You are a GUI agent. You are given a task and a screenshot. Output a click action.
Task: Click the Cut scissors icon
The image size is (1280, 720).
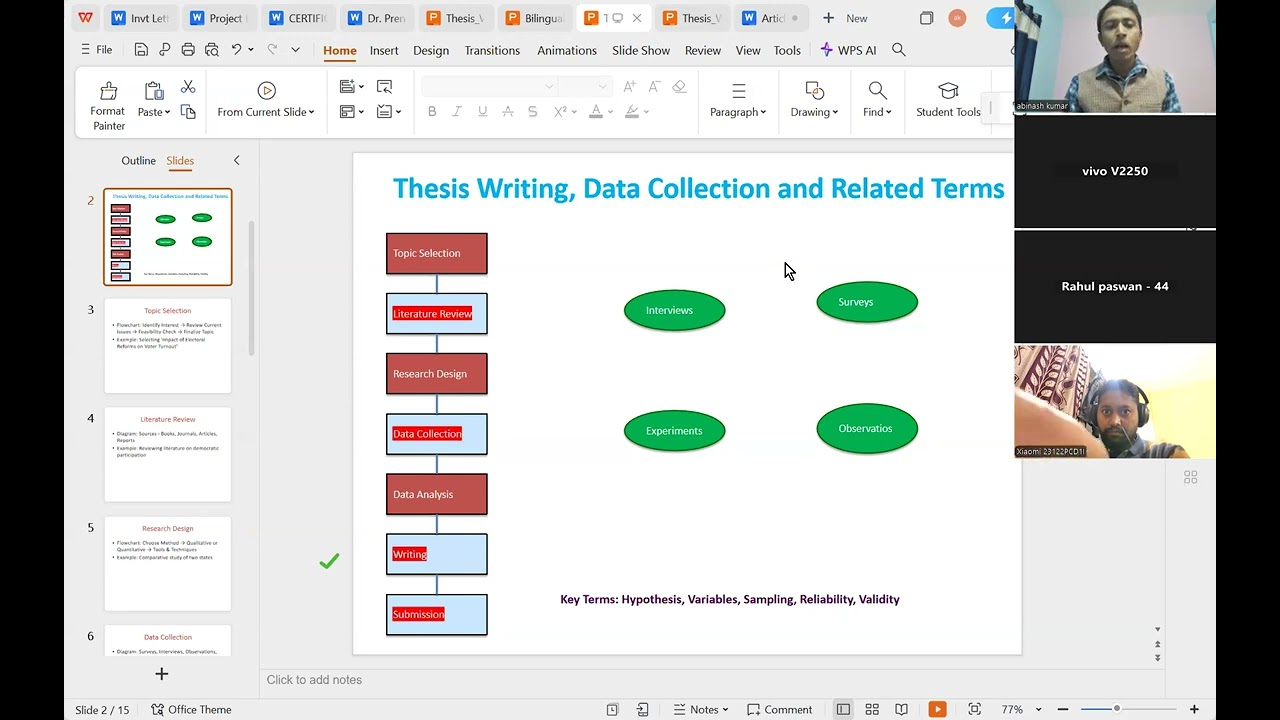point(188,88)
